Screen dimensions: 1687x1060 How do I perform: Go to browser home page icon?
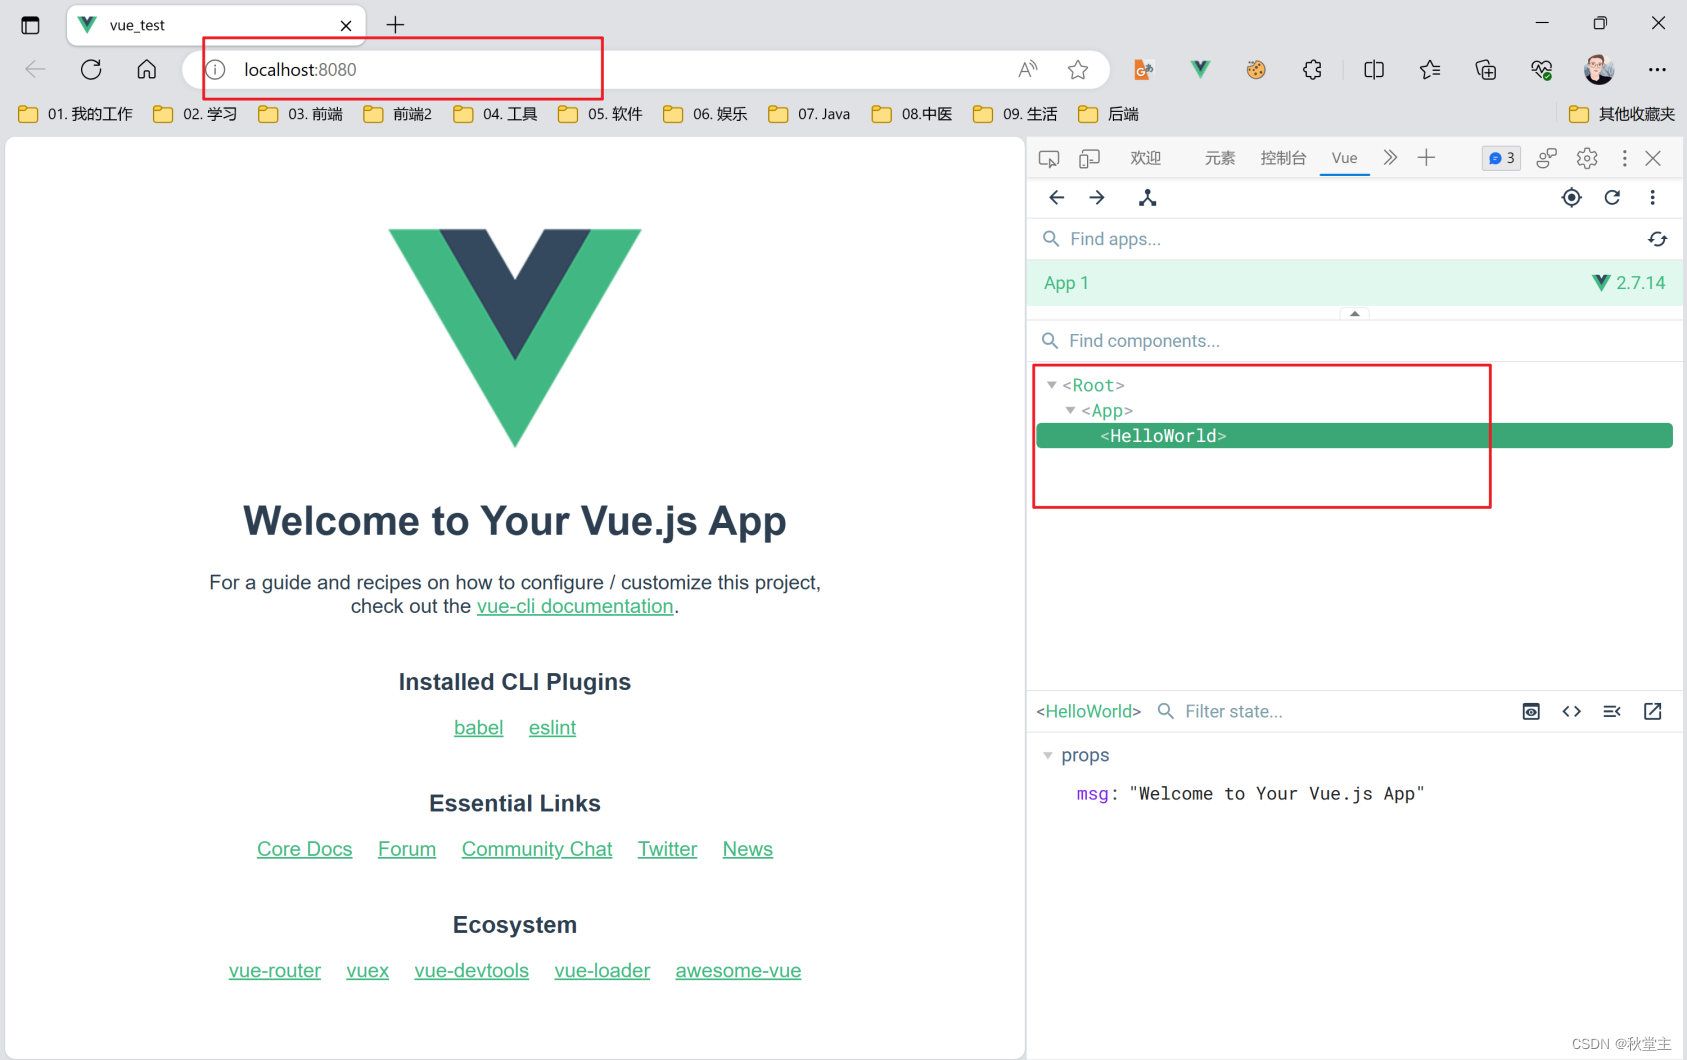point(147,69)
